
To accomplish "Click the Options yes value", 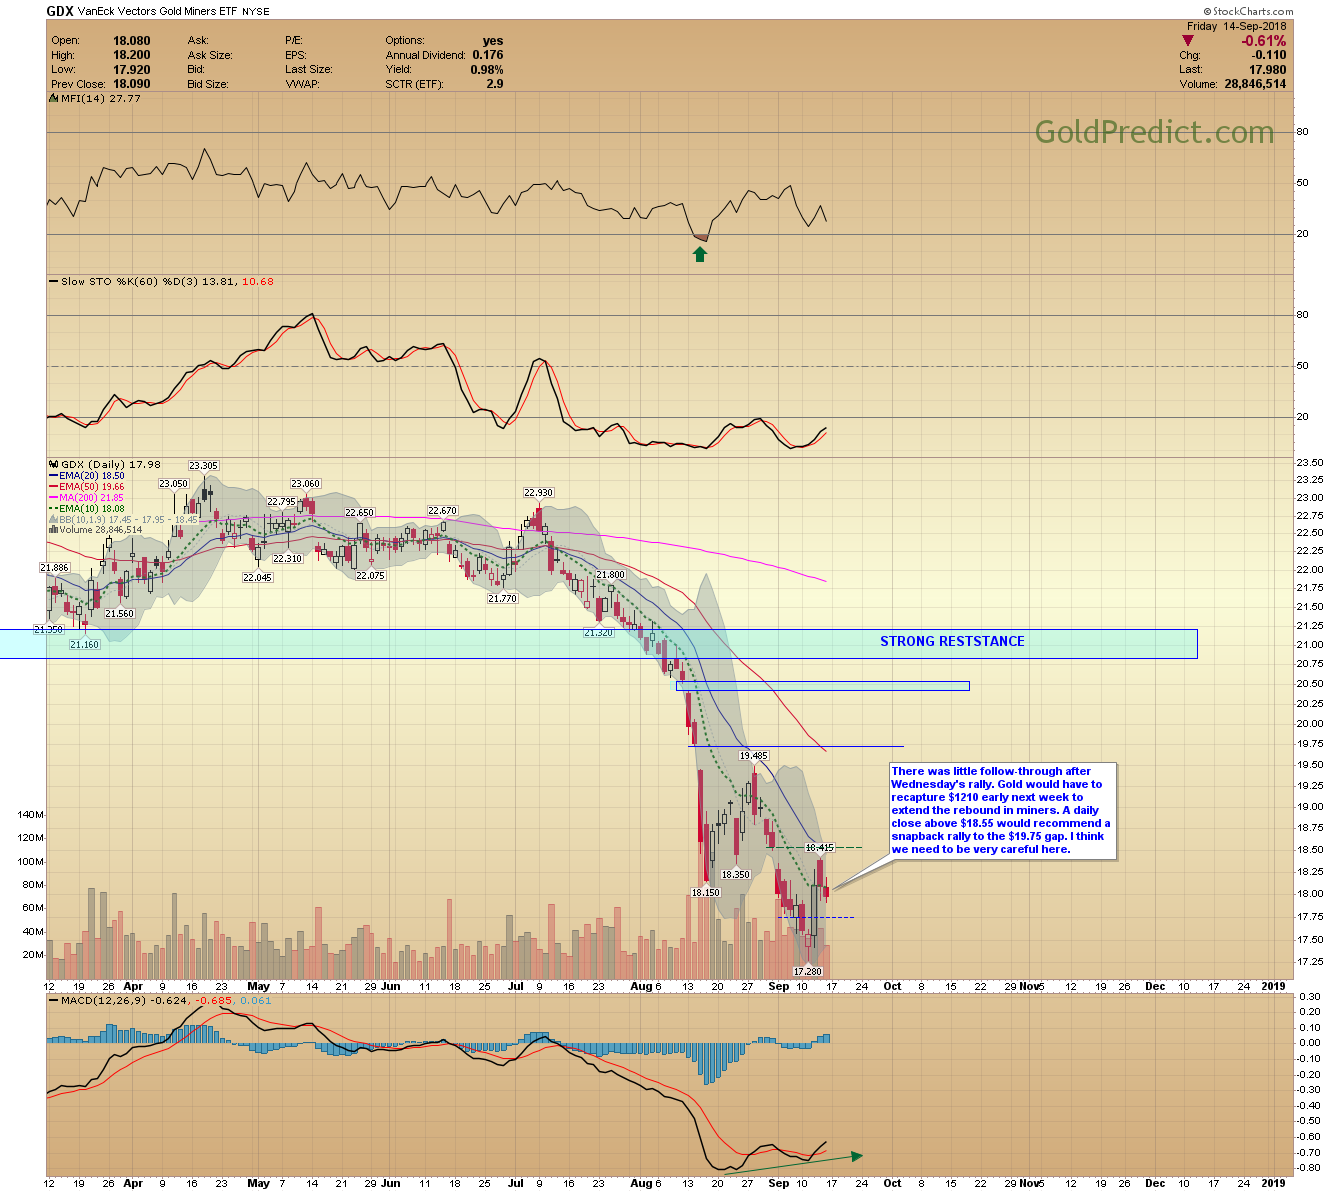I will click(x=493, y=41).
